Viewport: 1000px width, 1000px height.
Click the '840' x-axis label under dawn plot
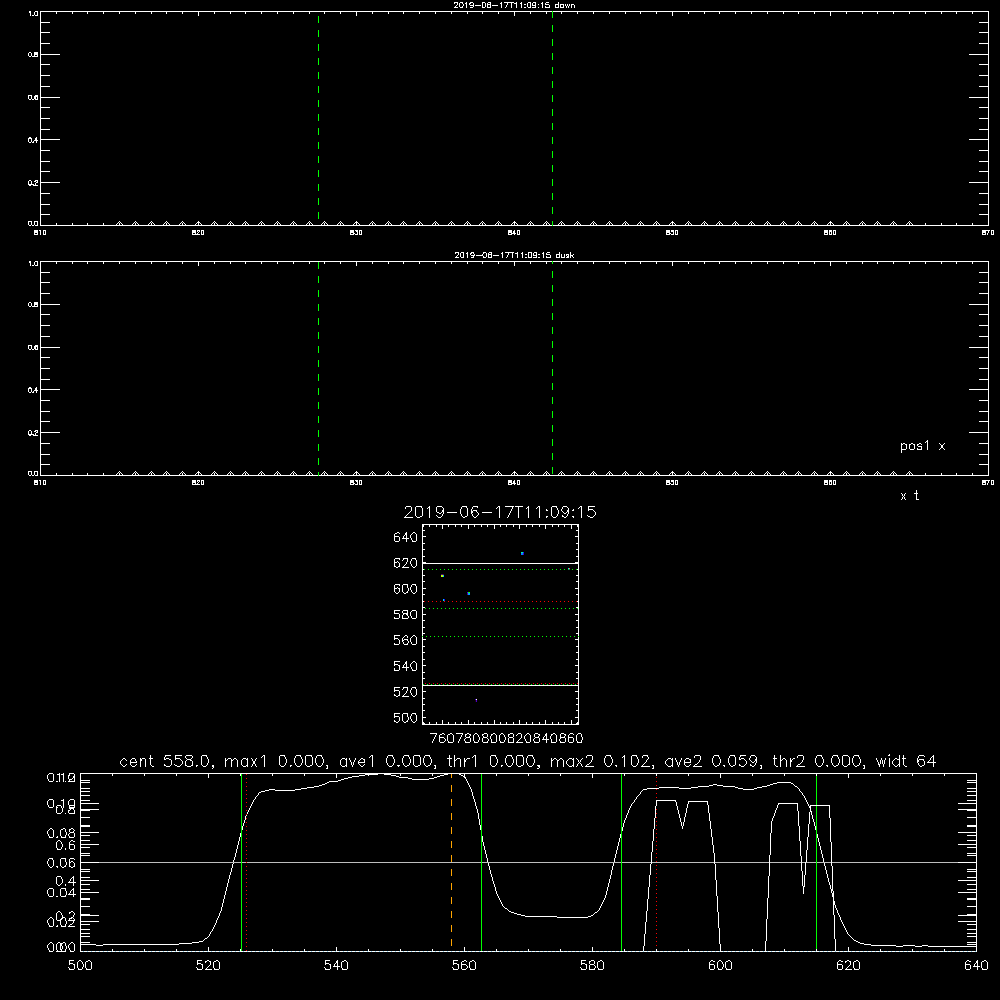click(x=514, y=233)
